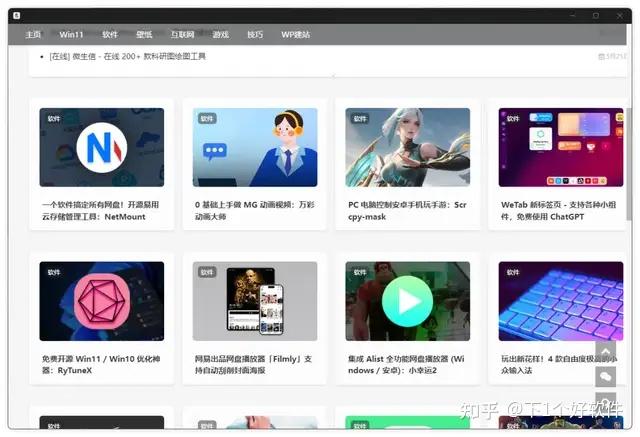Click the app icon in title bar
Viewport: 640px width, 437px height.
tap(17, 16)
